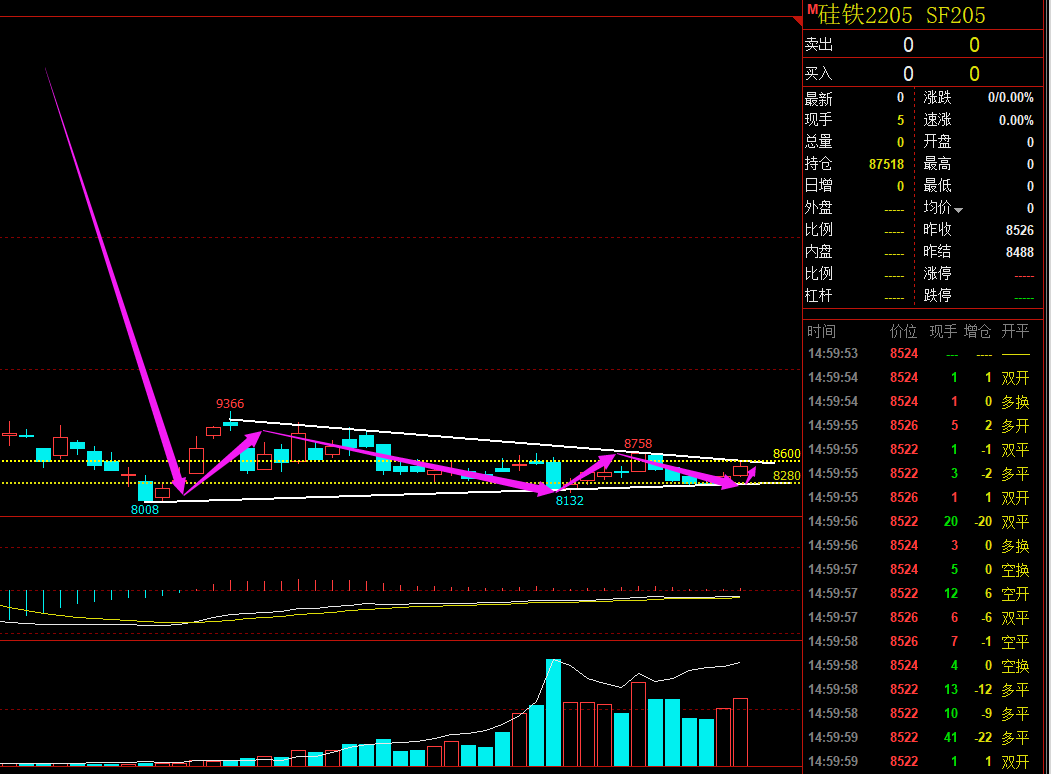Click the last red candlestick on chart
The image size is (1051, 774).
[740, 470]
